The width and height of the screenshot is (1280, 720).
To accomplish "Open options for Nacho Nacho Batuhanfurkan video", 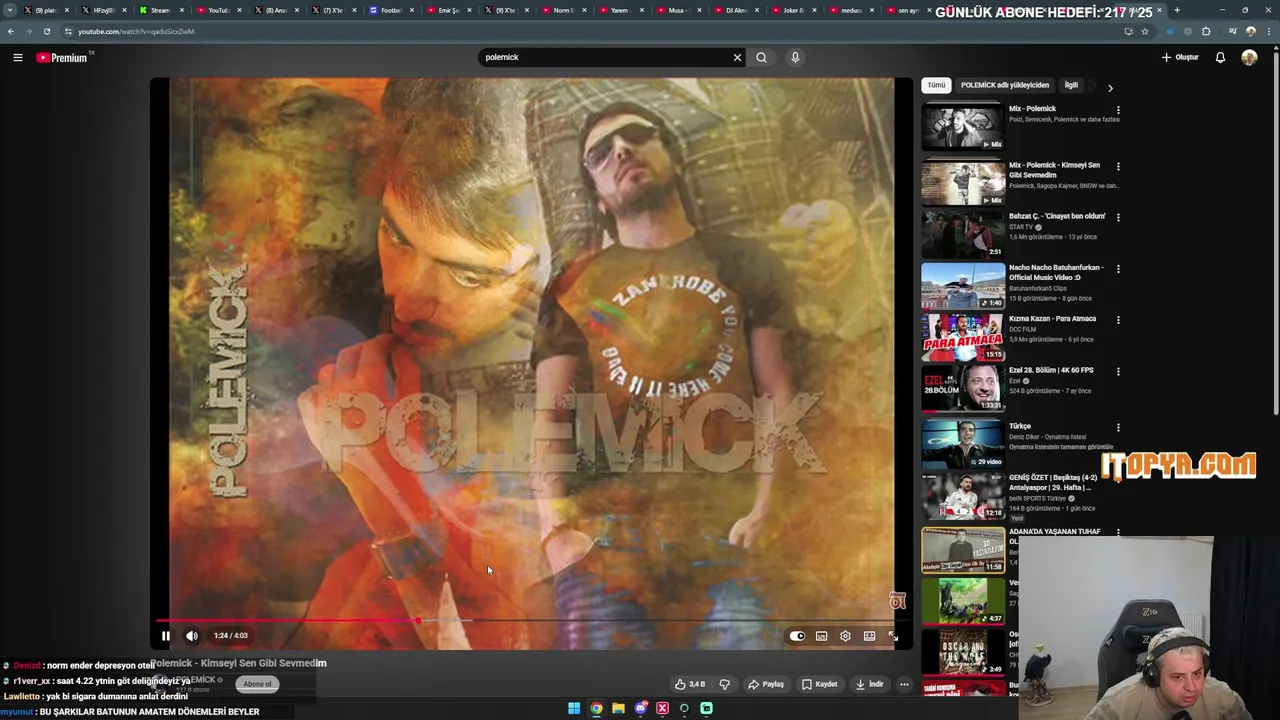I will tap(1118, 269).
